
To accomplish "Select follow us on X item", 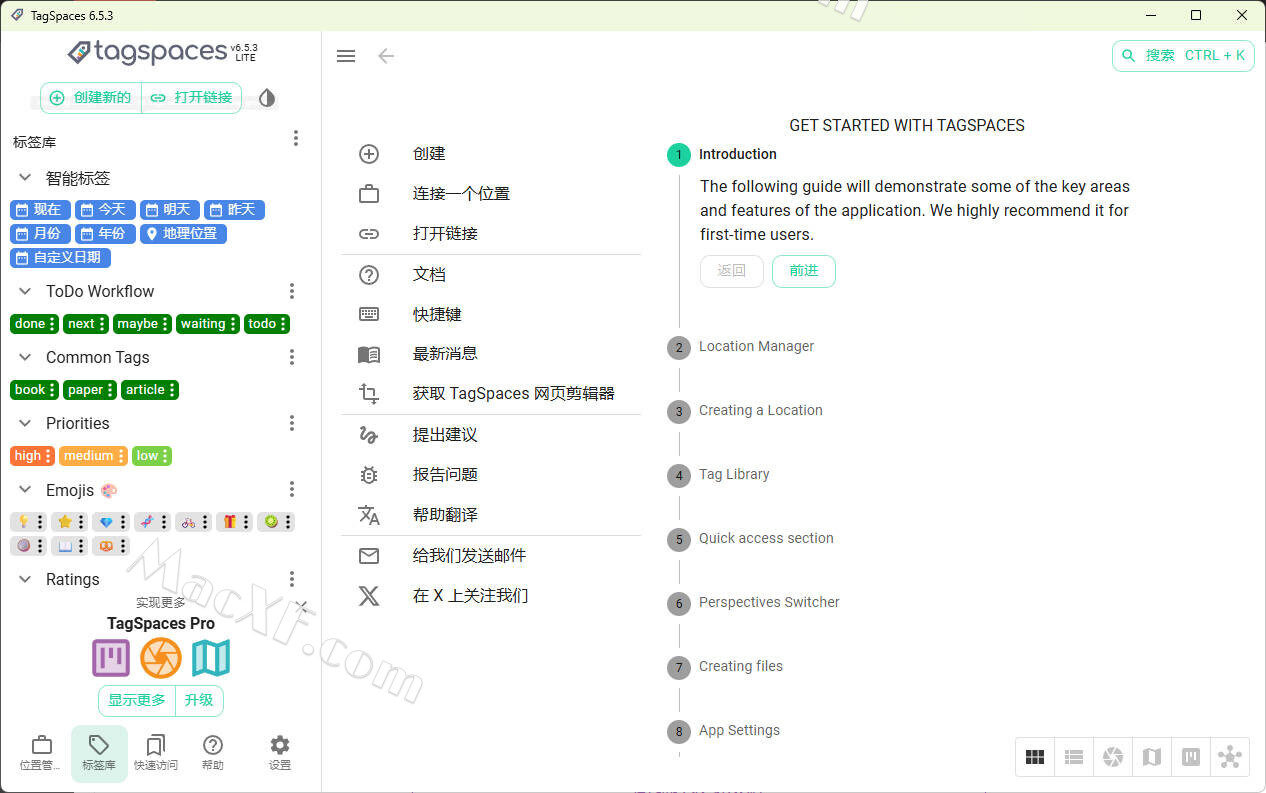I will pos(491,596).
